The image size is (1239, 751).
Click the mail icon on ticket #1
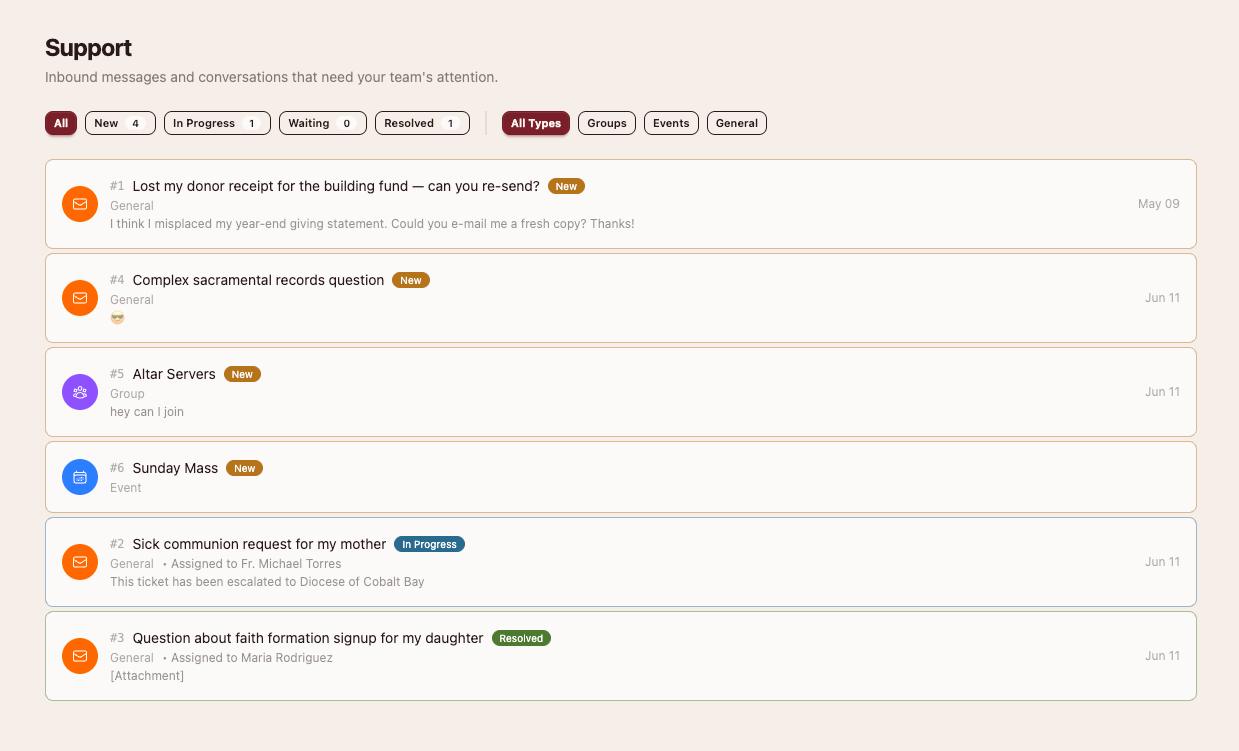click(80, 204)
